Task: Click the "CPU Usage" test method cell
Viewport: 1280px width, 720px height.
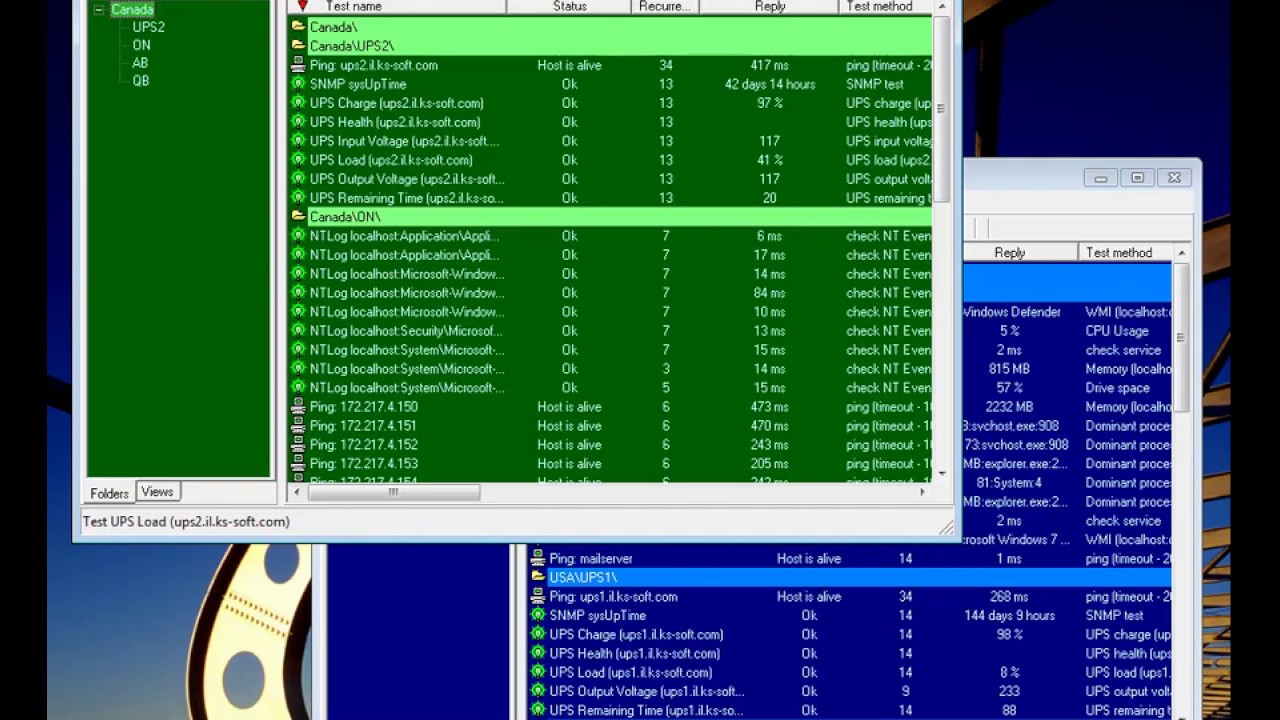Action: [x=1117, y=331]
